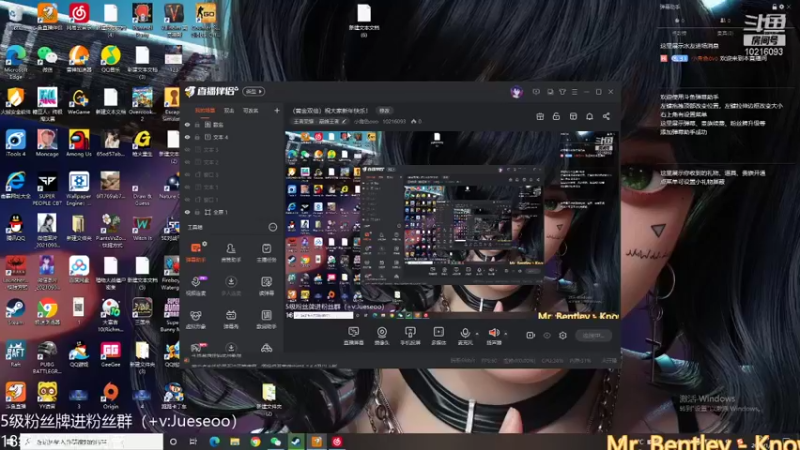
Task: Switch to the third scene tab
Action: (251, 111)
